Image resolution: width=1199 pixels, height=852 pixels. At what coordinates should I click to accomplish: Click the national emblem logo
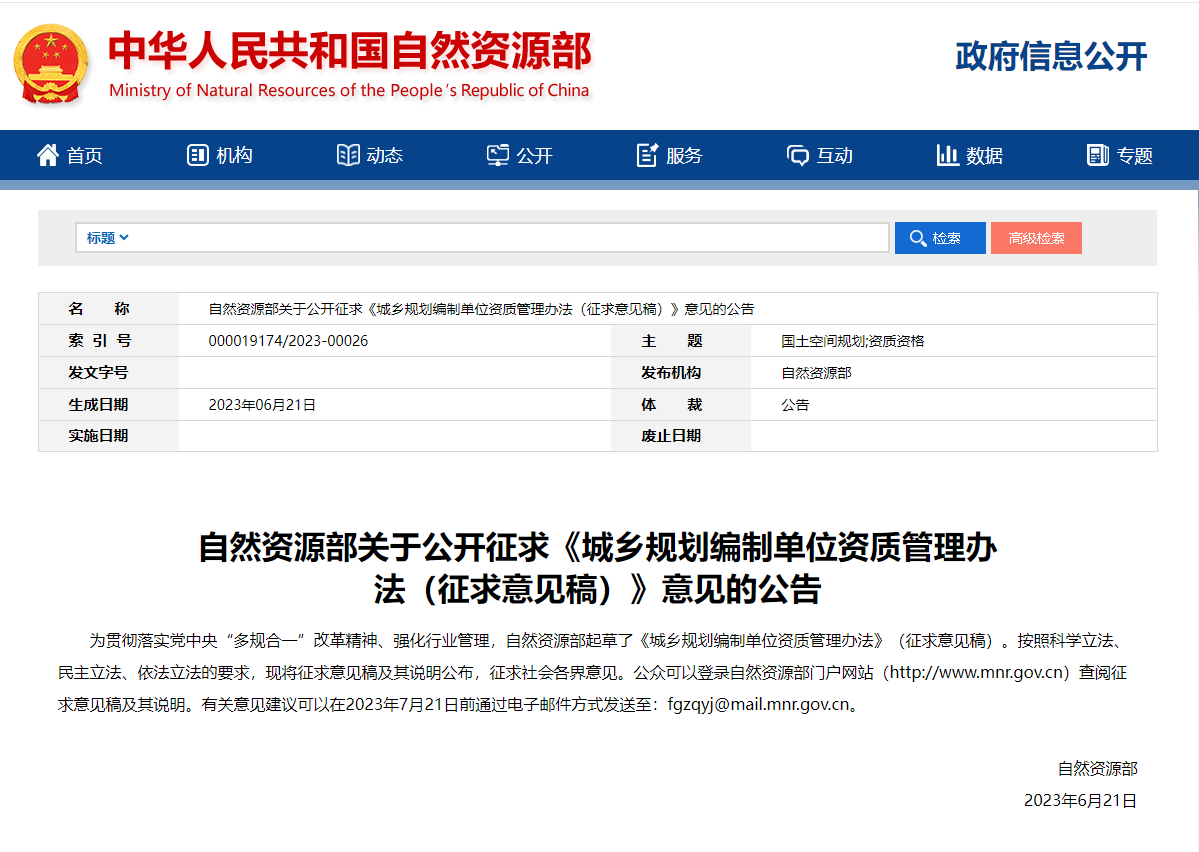tap(50, 64)
